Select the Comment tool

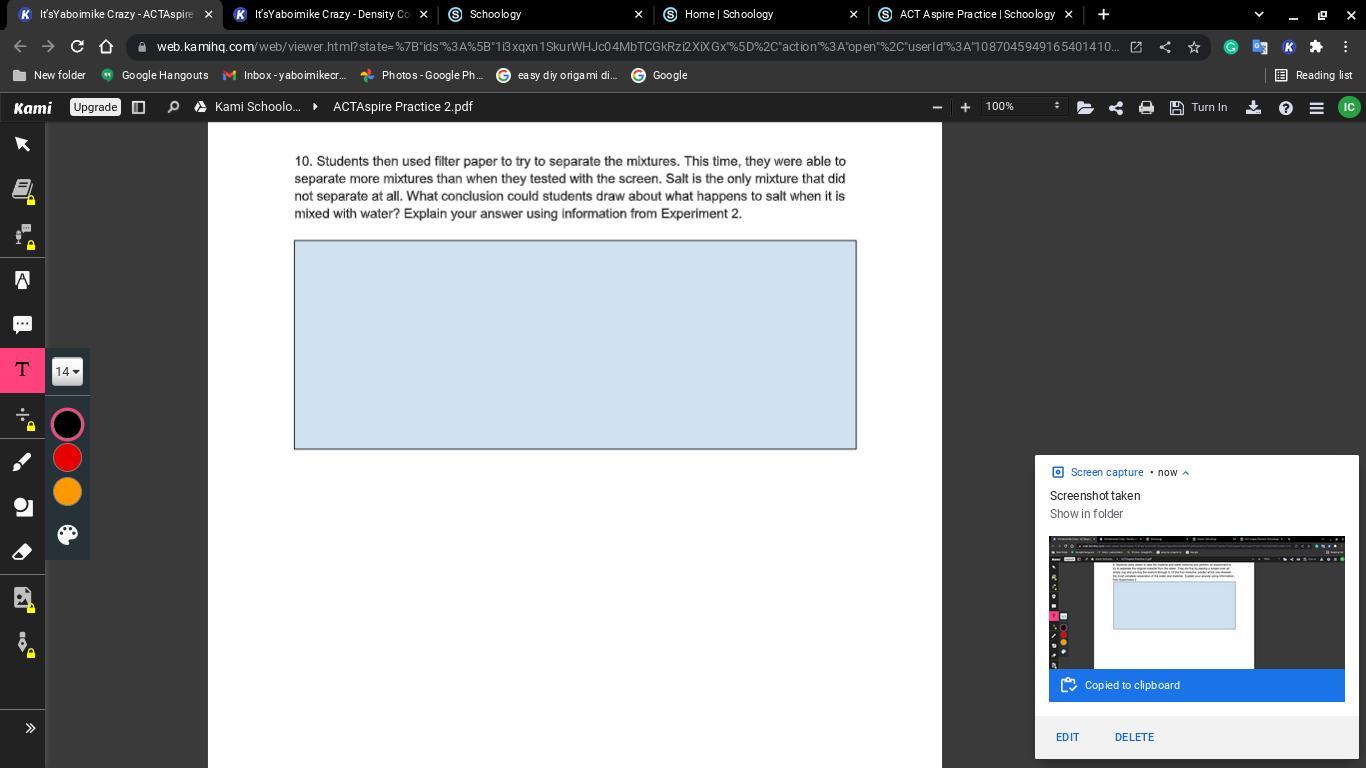pos(23,325)
